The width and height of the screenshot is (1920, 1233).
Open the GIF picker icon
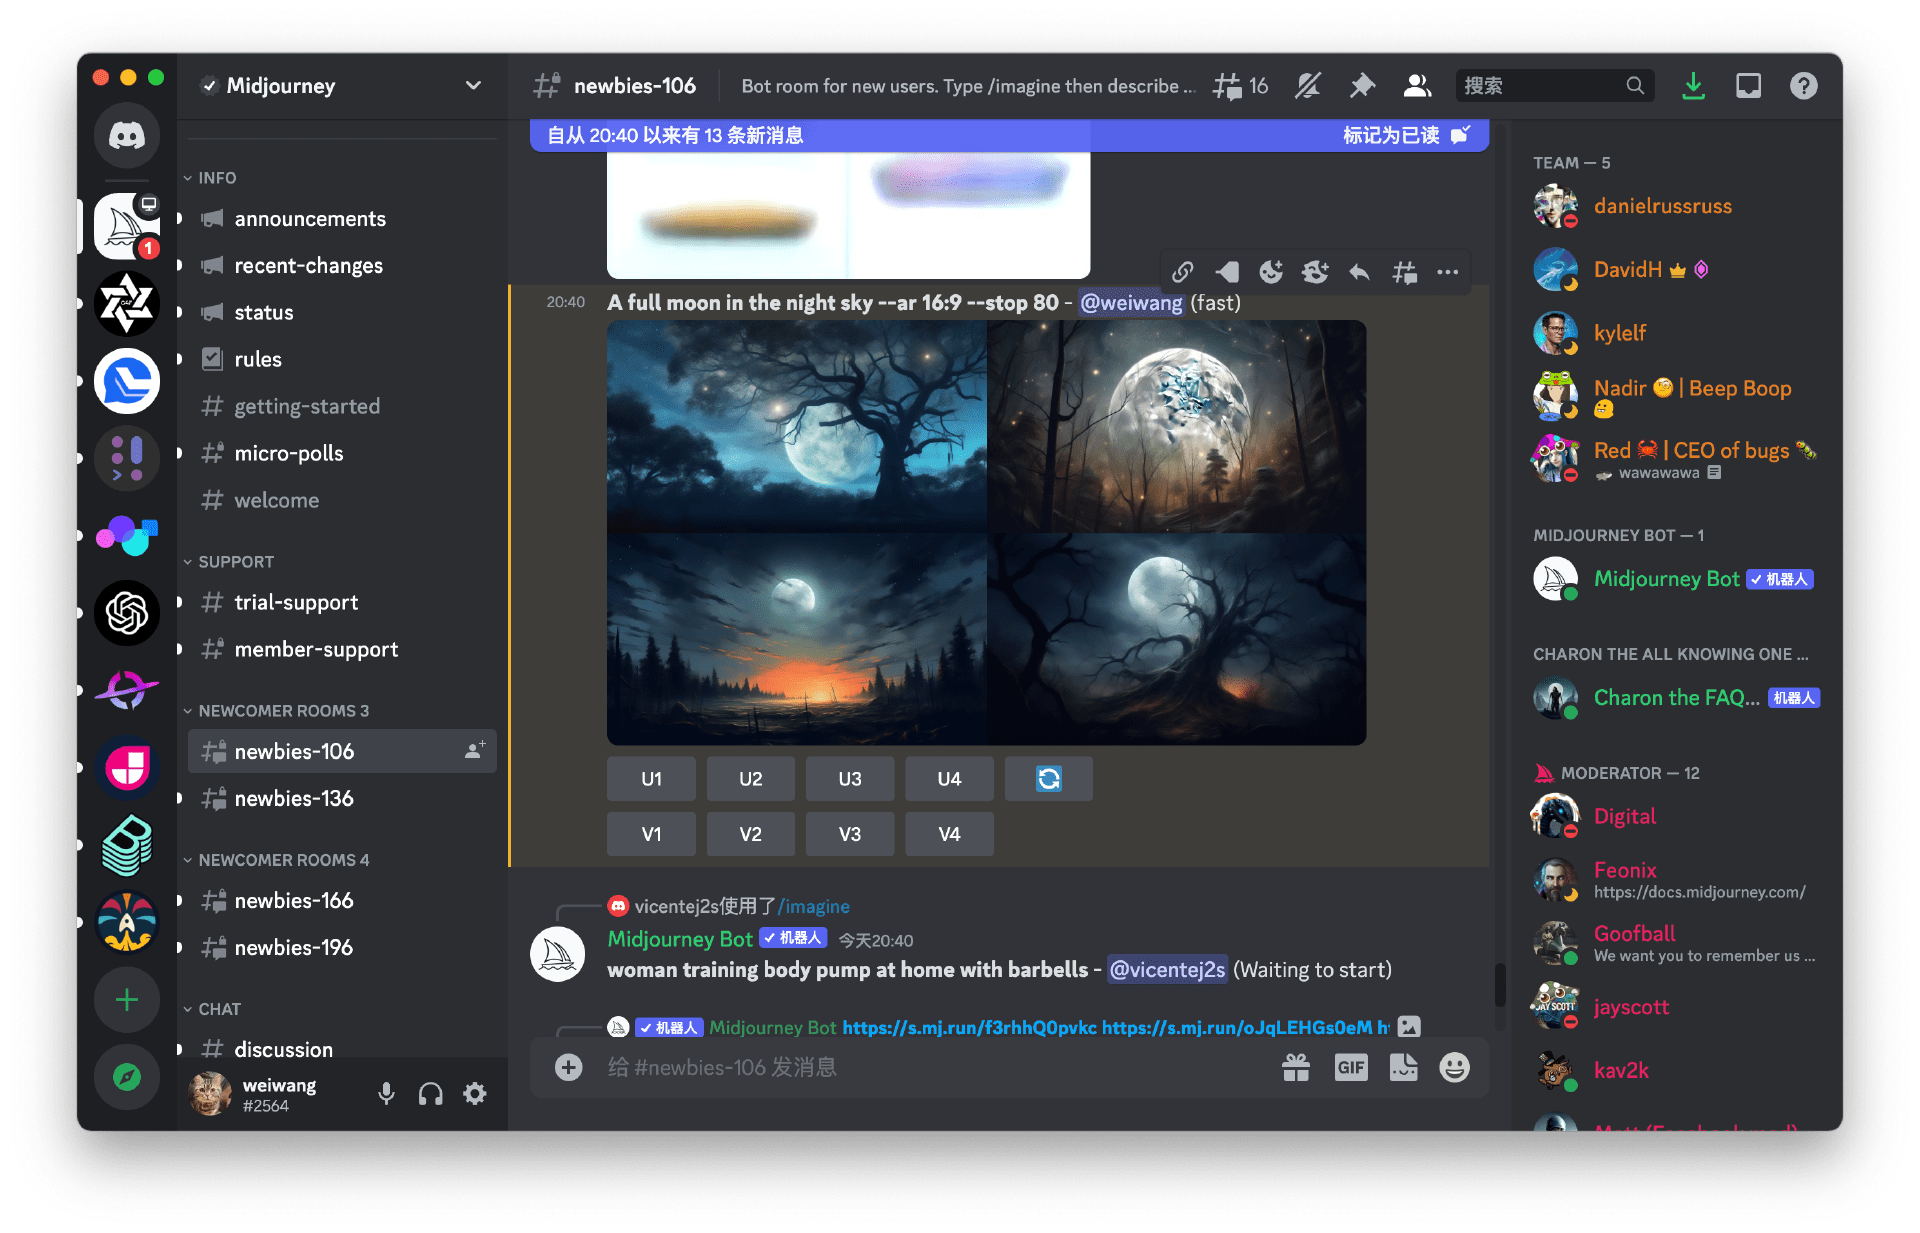(1350, 1068)
